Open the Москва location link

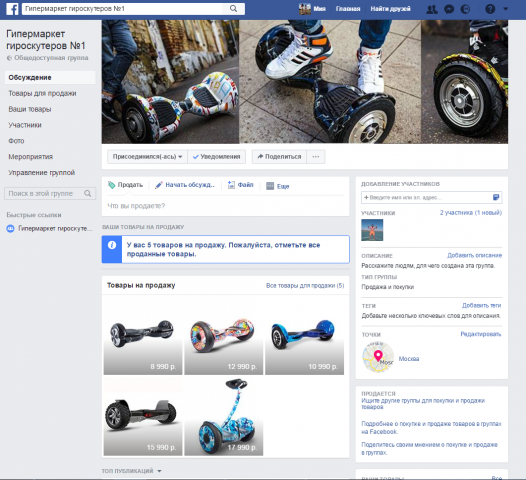409,359
